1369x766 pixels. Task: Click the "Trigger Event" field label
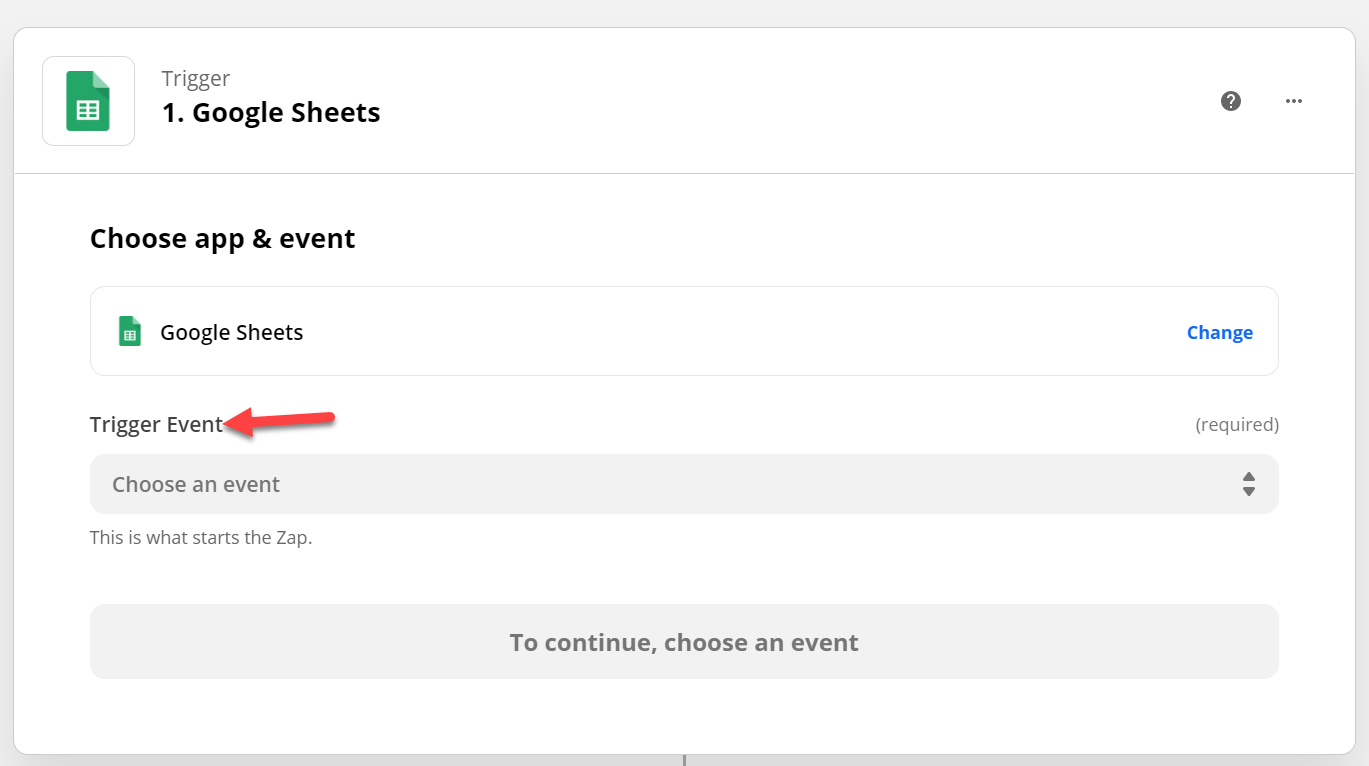(x=156, y=424)
